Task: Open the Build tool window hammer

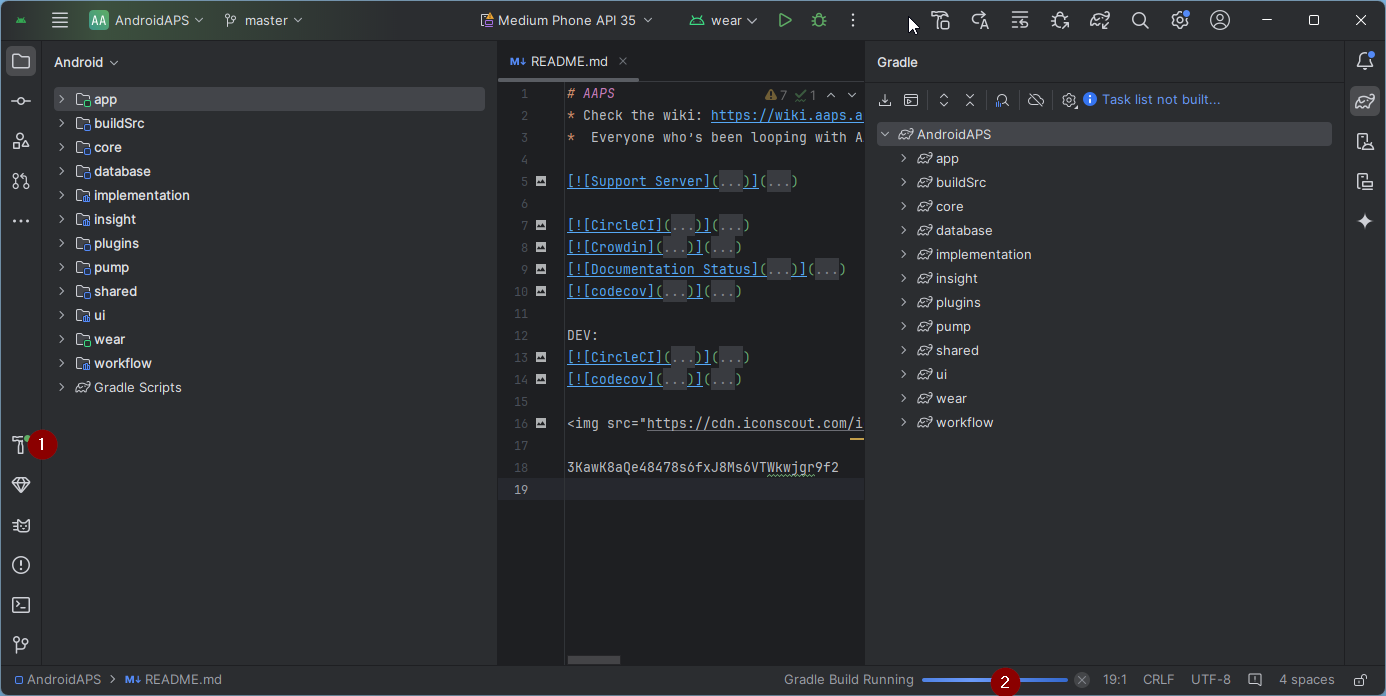Action: click(x=21, y=445)
